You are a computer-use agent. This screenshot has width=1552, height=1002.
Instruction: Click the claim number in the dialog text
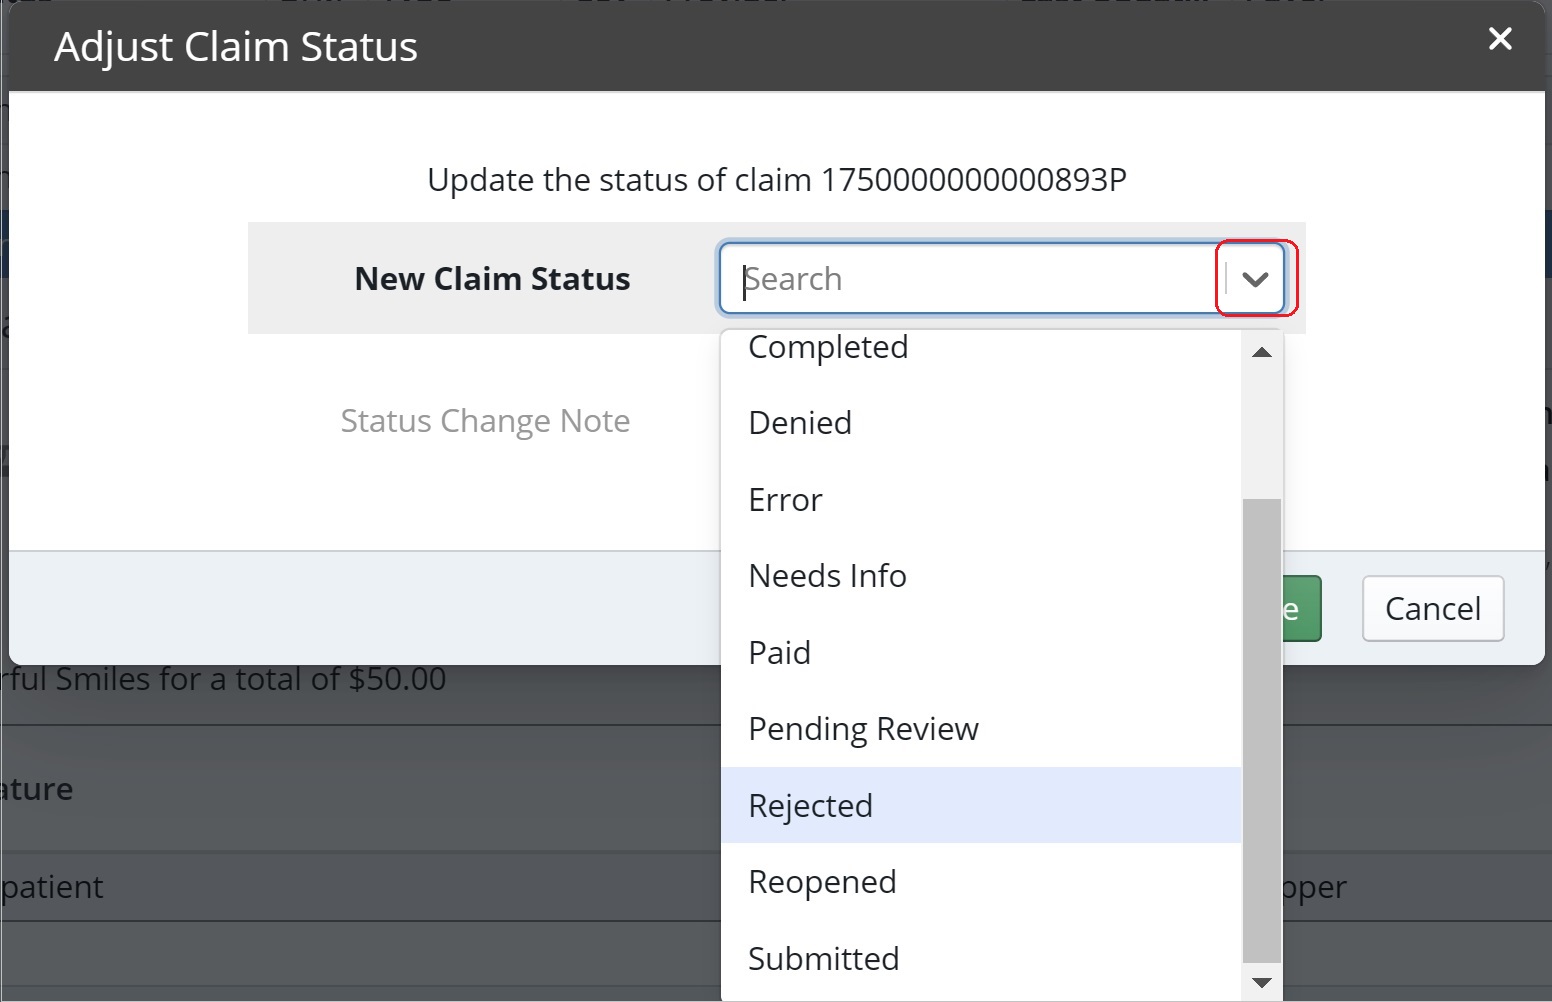click(x=974, y=180)
